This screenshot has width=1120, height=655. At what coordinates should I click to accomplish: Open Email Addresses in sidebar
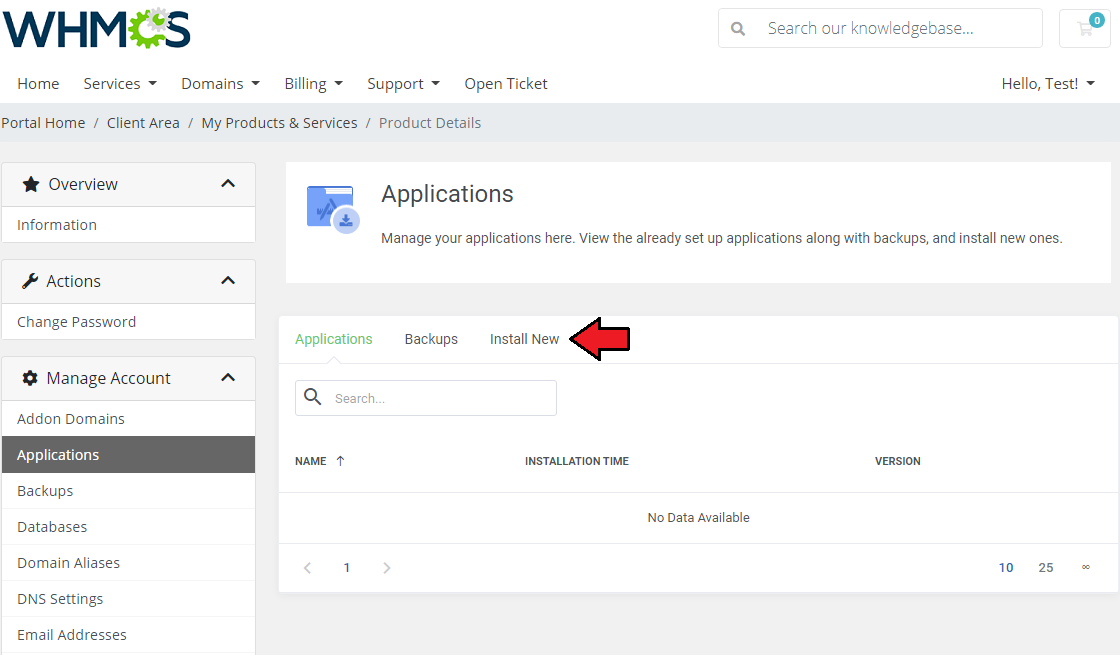click(x=129, y=635)
